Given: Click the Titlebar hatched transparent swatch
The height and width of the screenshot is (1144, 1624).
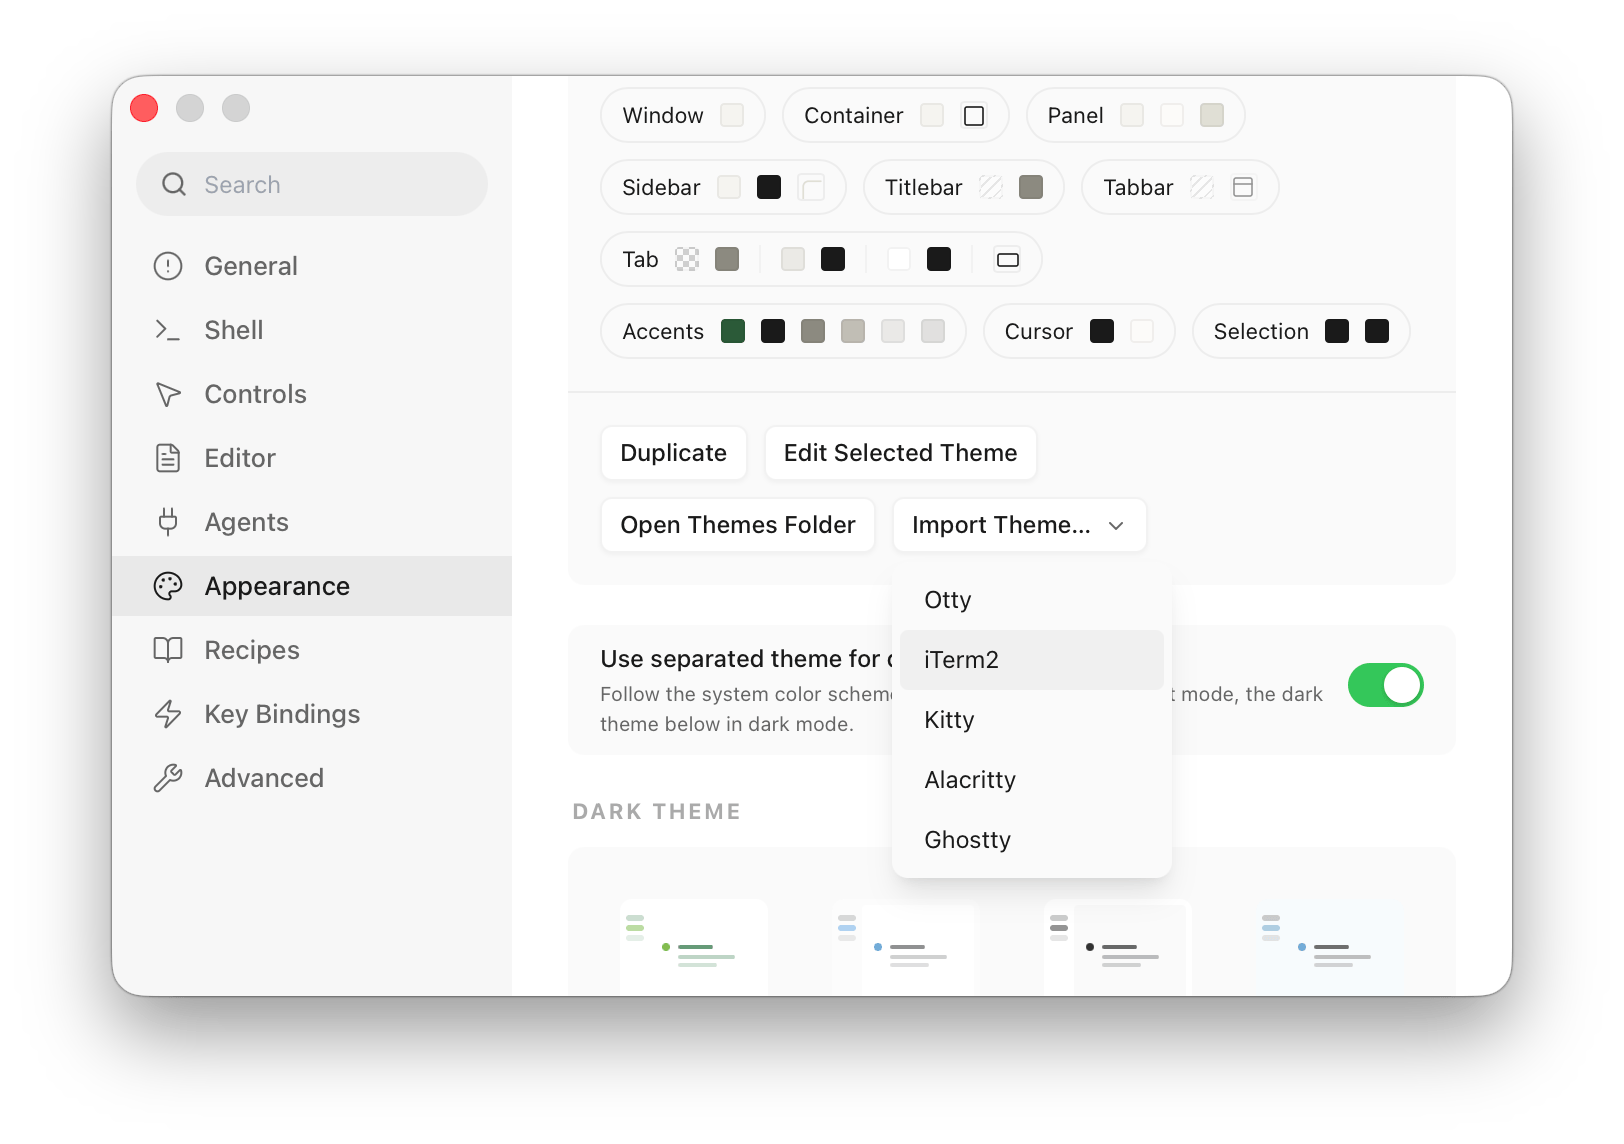Looking at the screenshot, I should (x=991, y=188).
